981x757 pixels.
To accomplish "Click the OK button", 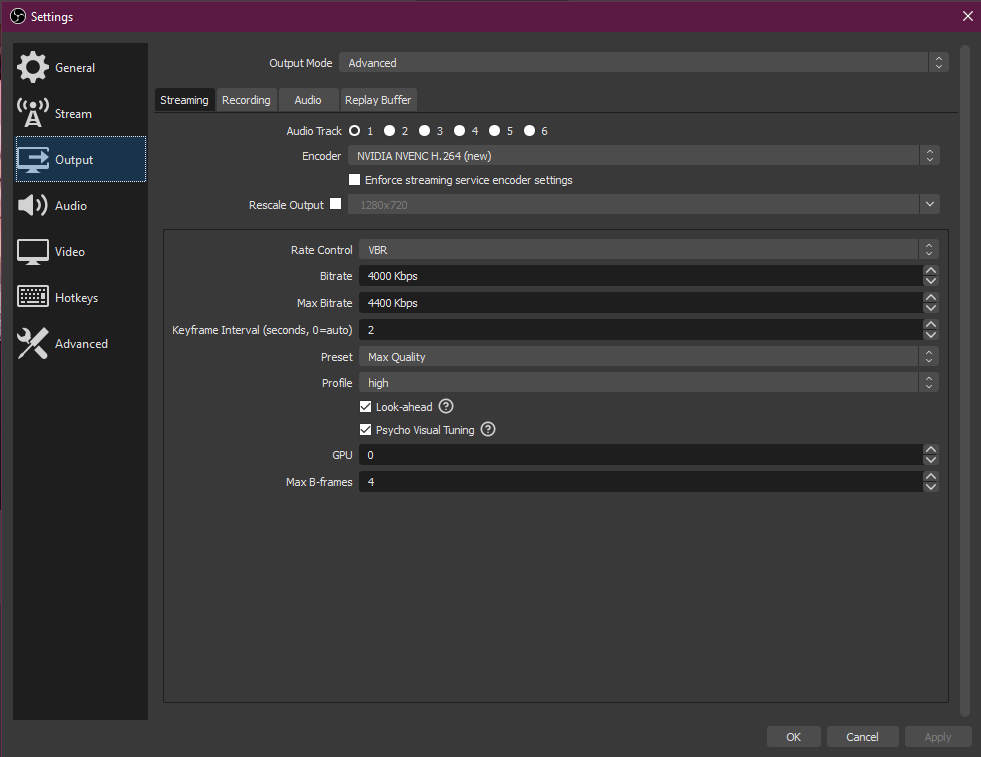I will click(793, 736).
